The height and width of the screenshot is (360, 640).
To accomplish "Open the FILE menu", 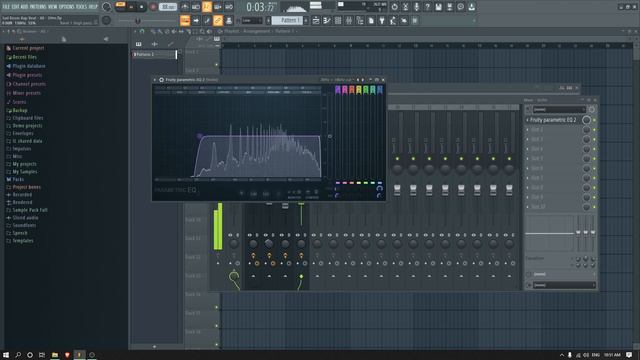I will (x=6, y=7).
